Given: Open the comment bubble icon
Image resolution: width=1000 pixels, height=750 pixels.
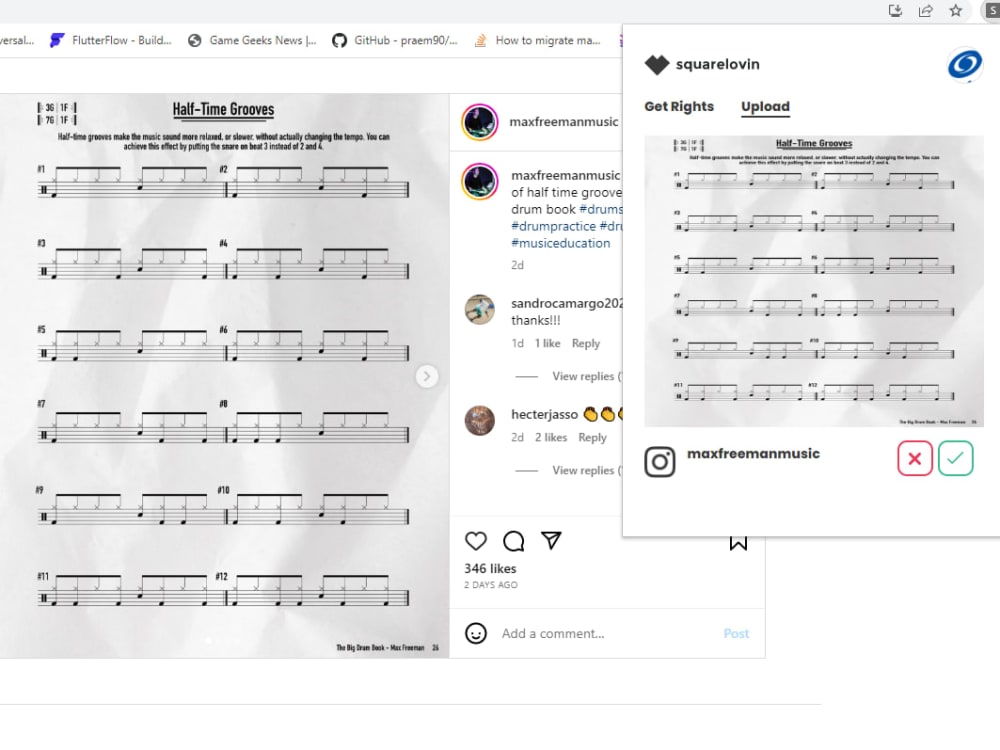Looking at the screenshot, I should (x=513, y=541).
